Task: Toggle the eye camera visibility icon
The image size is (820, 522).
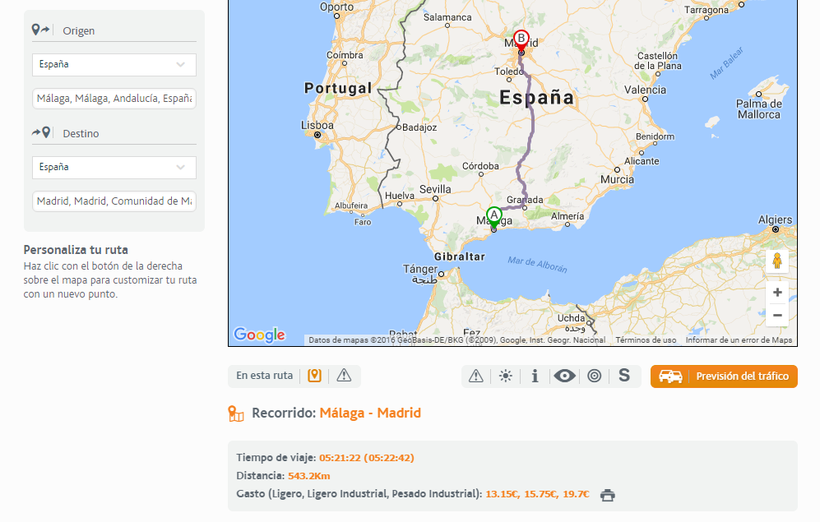Action: coord(565,376)
